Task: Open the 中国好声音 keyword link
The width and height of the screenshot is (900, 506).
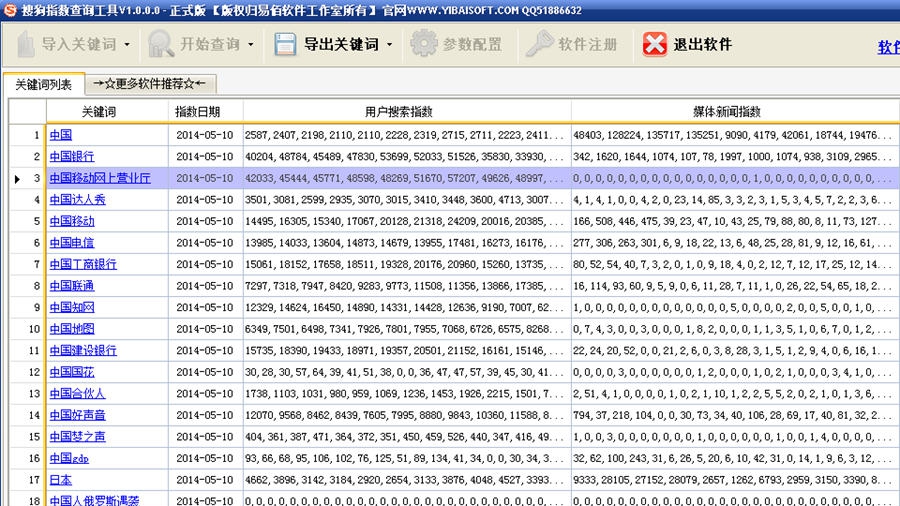Action: [78, 415]
